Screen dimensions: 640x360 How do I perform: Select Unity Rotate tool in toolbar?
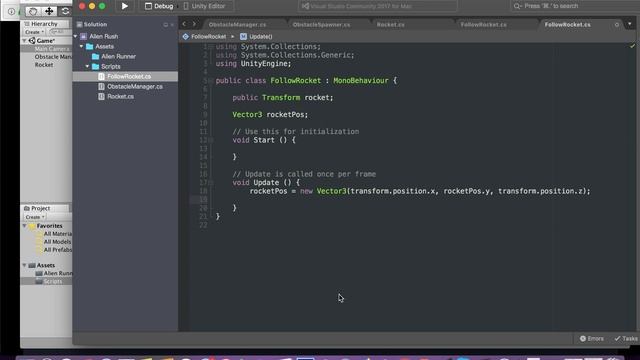click(x=65, y=11)
